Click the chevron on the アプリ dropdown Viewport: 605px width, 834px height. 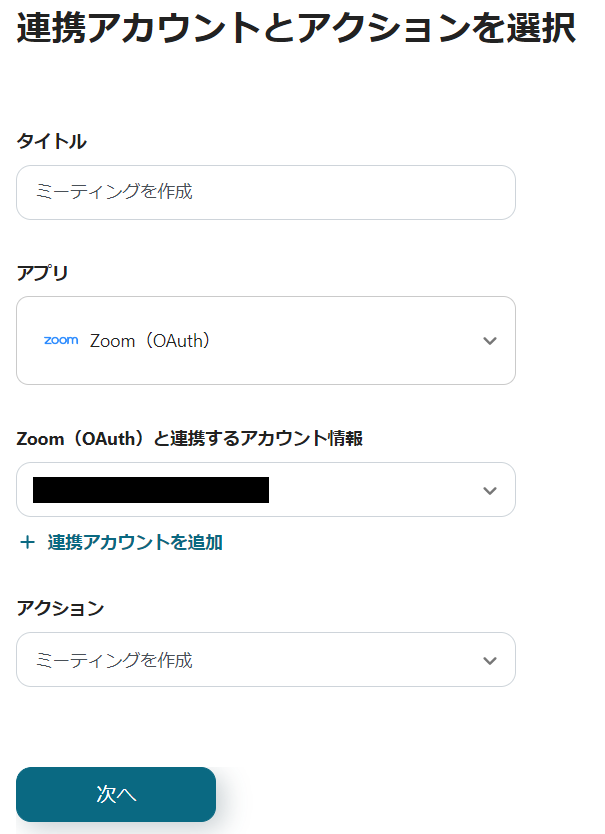click(x=490, y=340)
